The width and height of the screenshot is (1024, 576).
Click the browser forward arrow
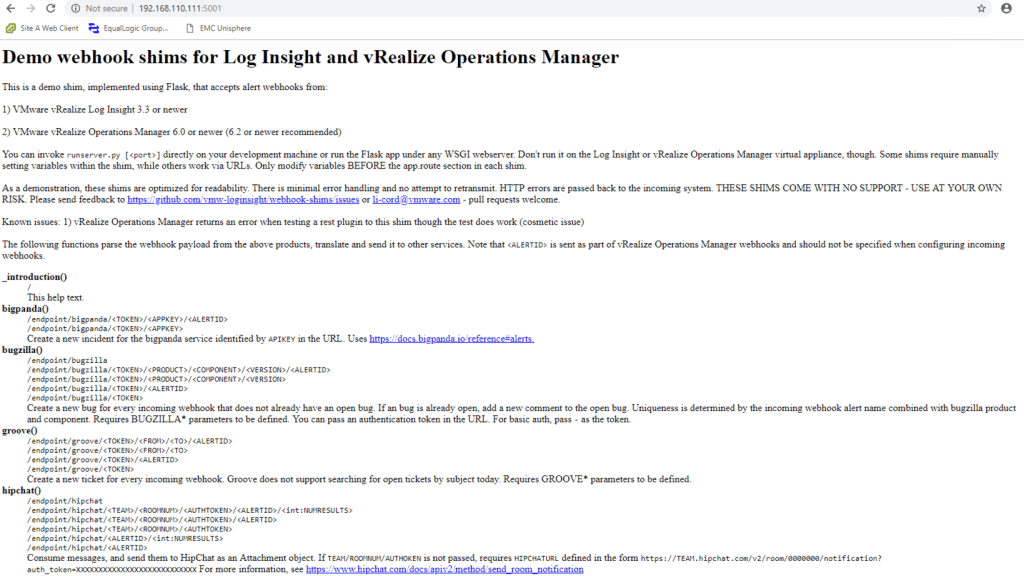pos(30,8)
